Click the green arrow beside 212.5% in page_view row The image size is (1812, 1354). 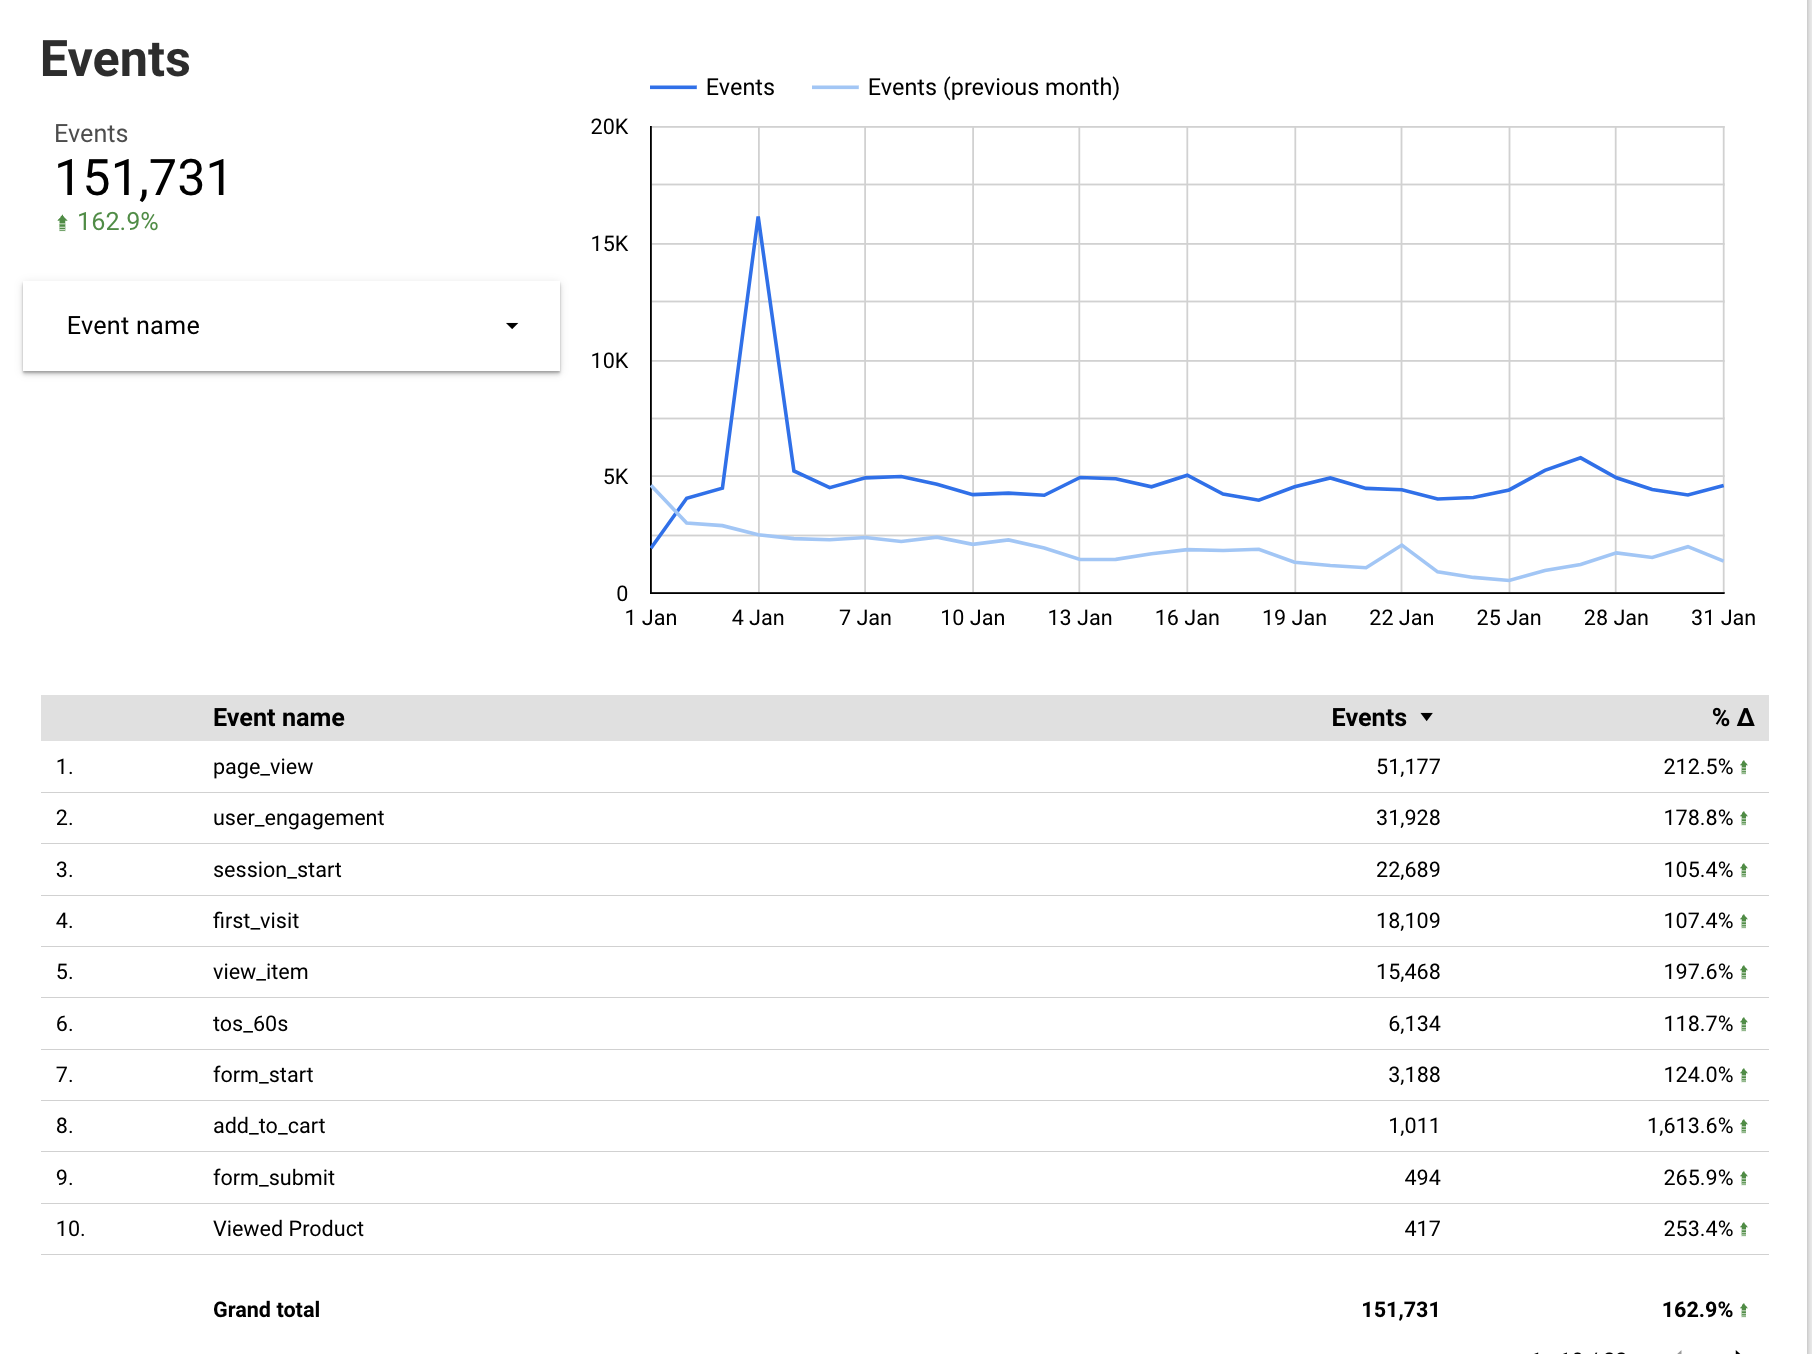1744,767
